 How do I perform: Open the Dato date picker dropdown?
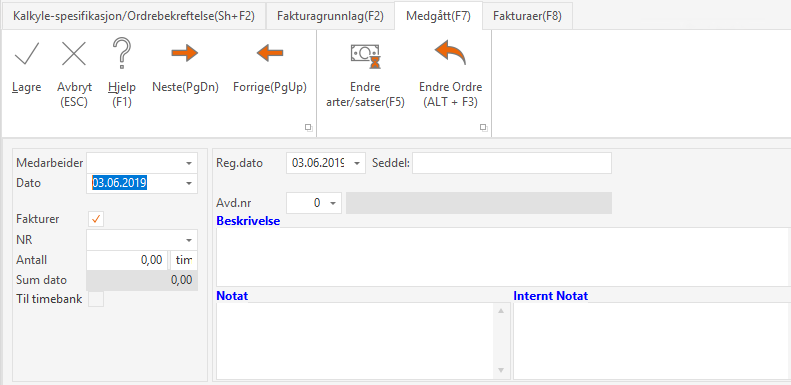[189, 184]
